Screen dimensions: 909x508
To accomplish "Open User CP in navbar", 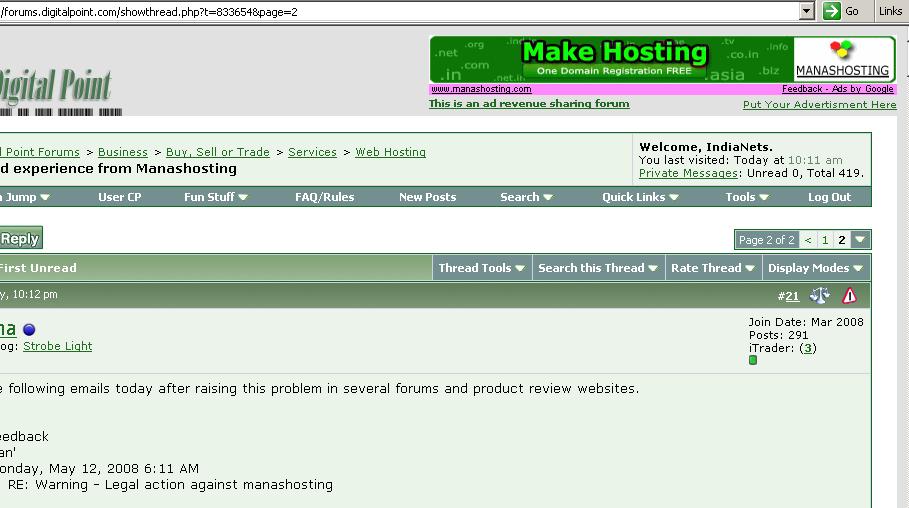I will click(x=119, y=197).
